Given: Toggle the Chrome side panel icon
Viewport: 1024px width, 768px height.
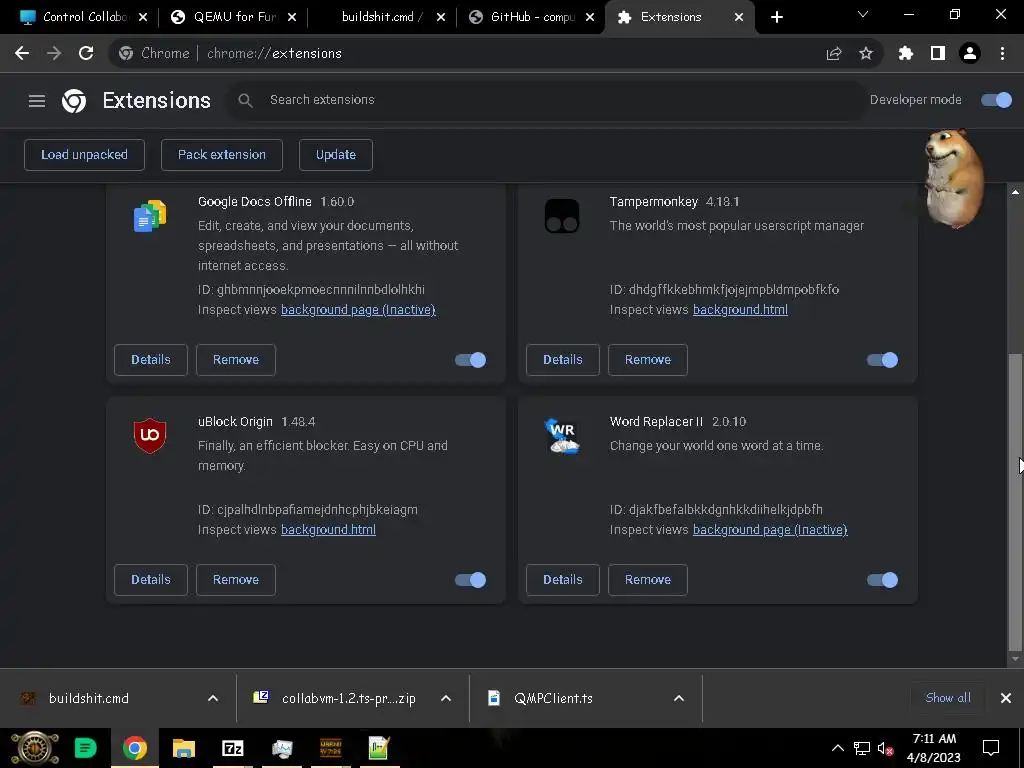Looking at the screenshot, I should [x=938, y=54].
